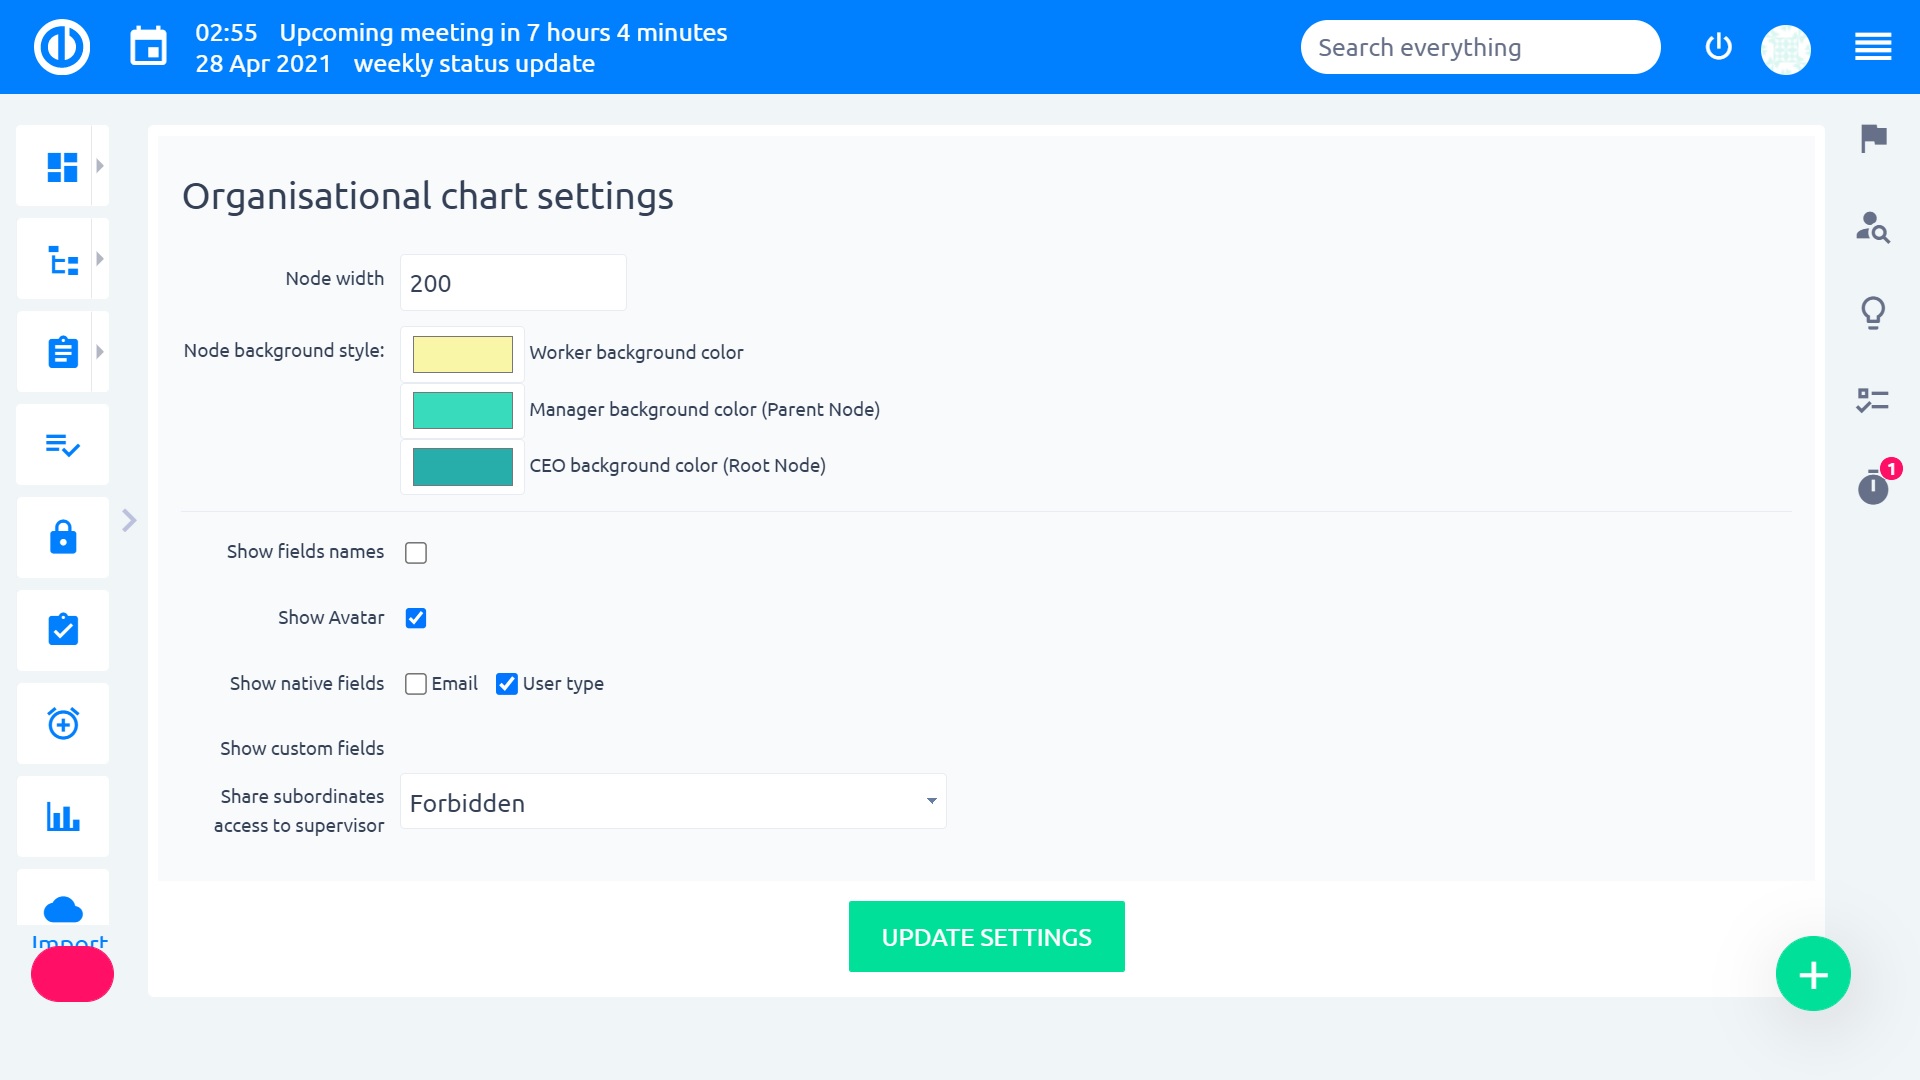
Task: Click the Update Settings button
Action: point(986,937)
